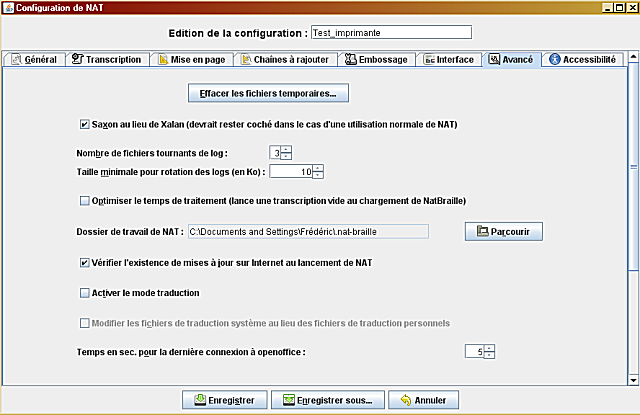Go to the Embossage tab

[x=376, y=60]
